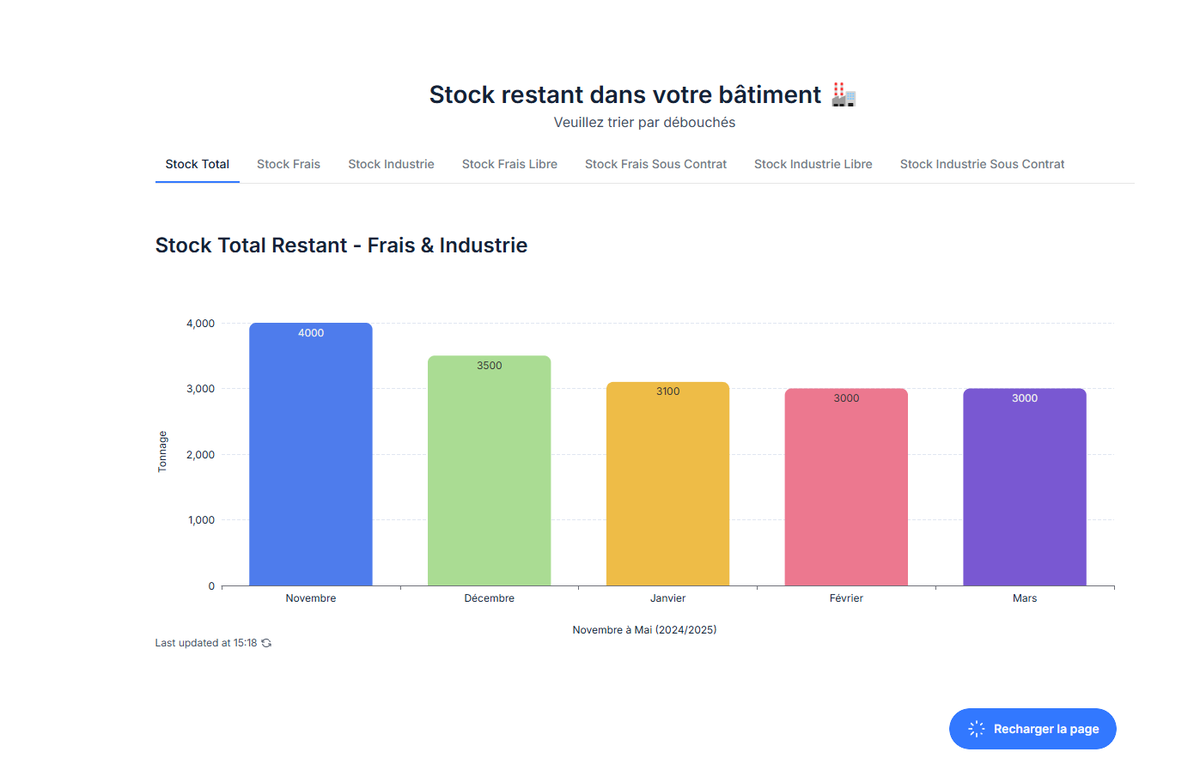Click the blue Novembre bar
Screen dimensions: 1200x758
point(311,454)
